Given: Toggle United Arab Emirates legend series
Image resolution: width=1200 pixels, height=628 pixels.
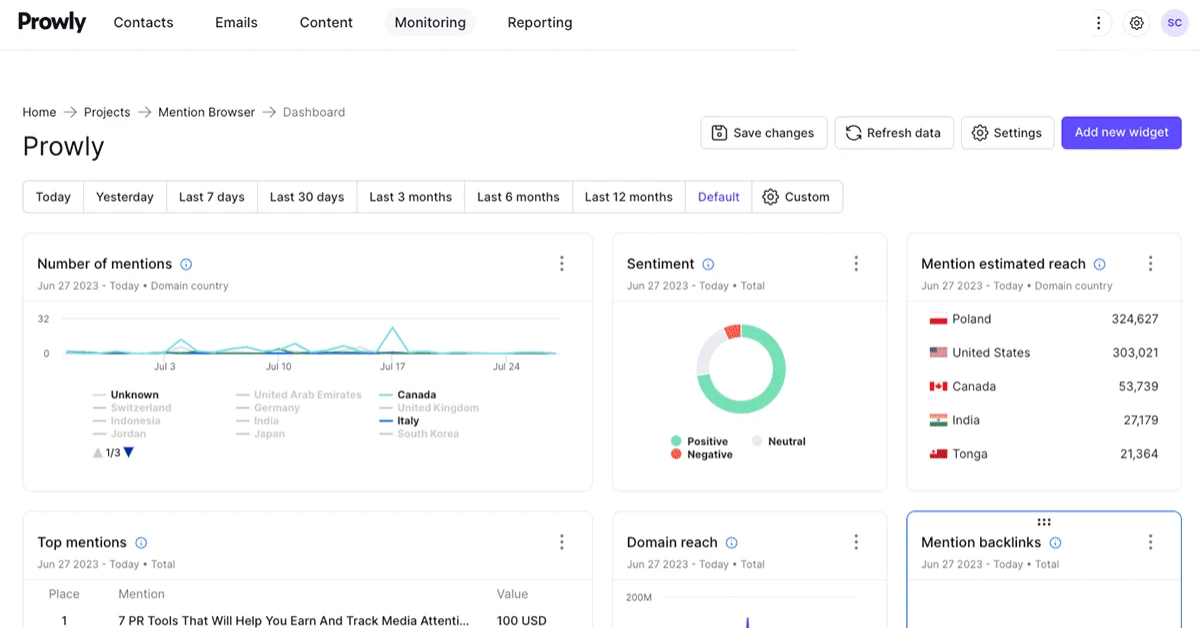Looking at the screenshot, I should coord(299,395).
